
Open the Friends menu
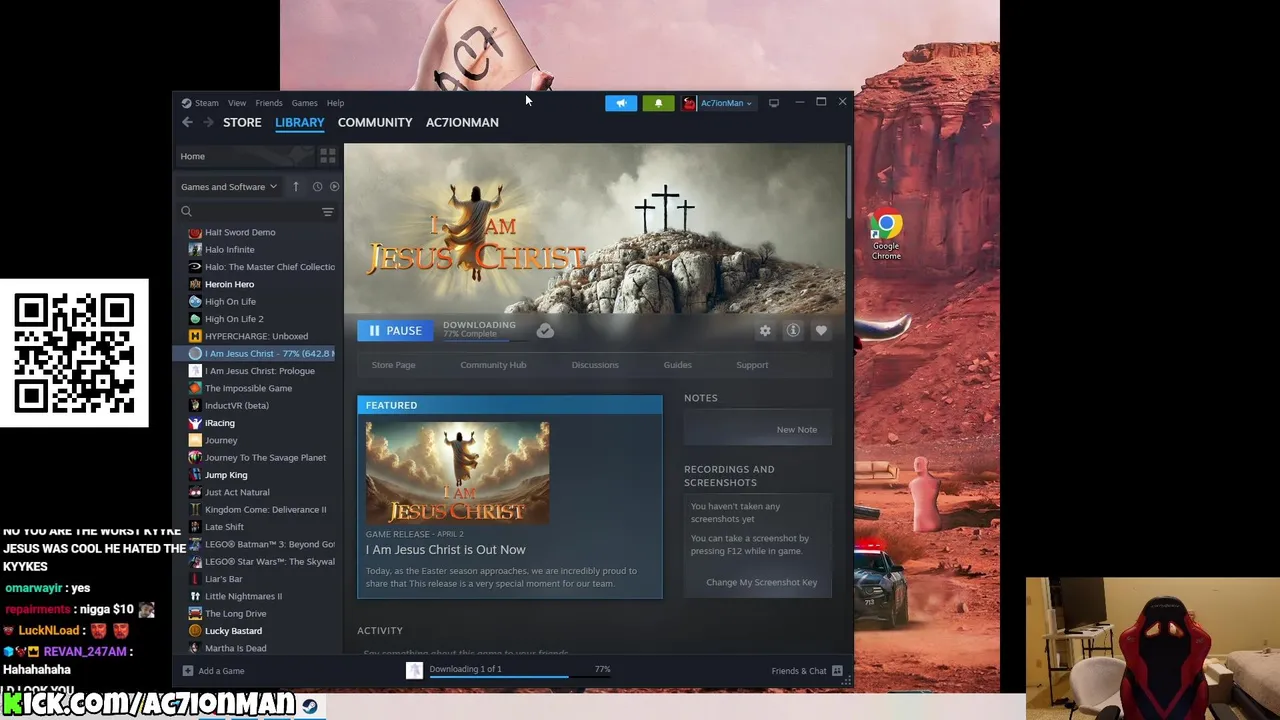pyautogui.click(x=269, y=103)
